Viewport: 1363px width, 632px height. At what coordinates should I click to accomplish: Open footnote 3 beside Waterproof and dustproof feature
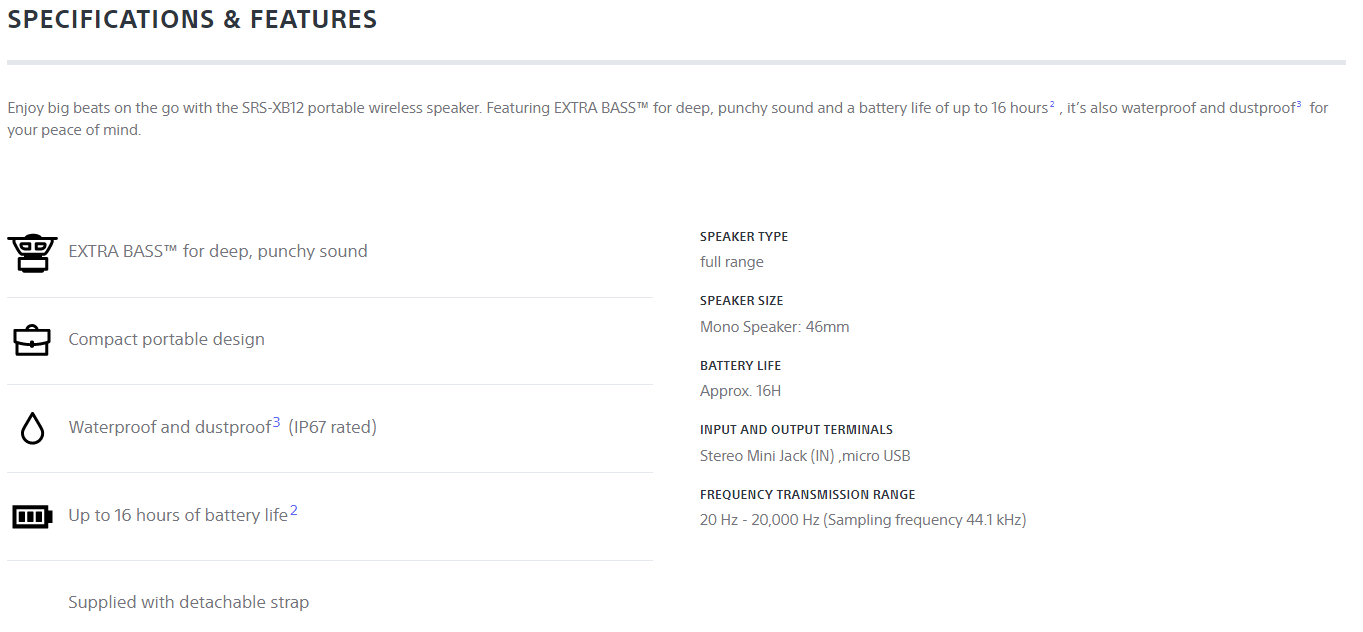coord(277,423)
